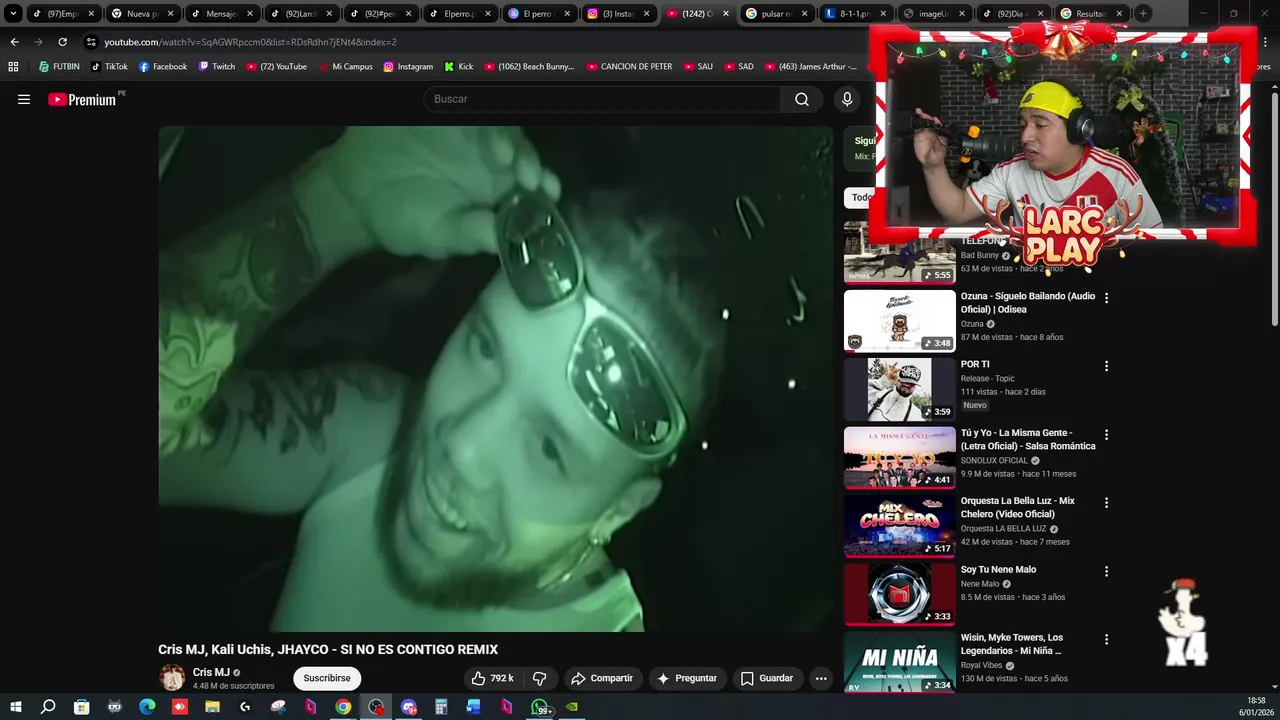The width and height of the screenshot is (1280, 720).
Task: Click the Compartir share button
Action: coord(602,678)
